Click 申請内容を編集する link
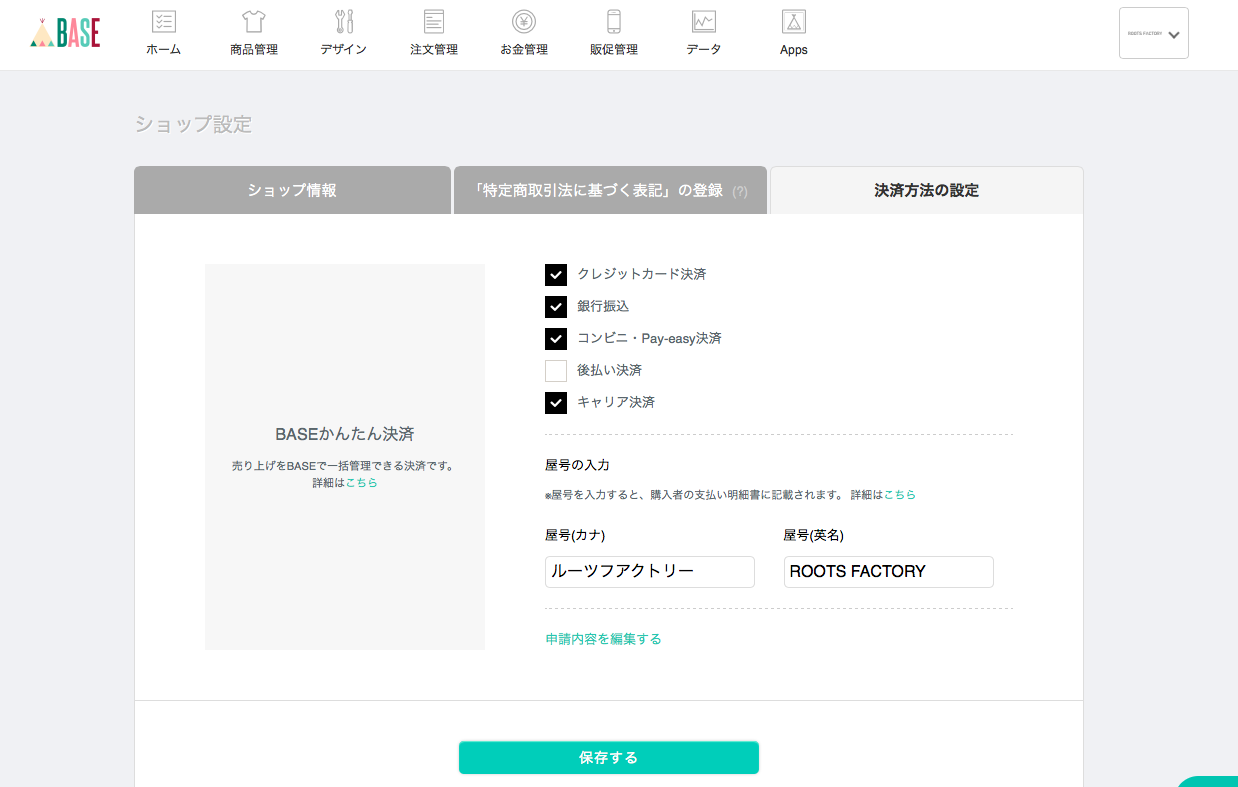Viewport: 1238px width, 787px height. 603,639
